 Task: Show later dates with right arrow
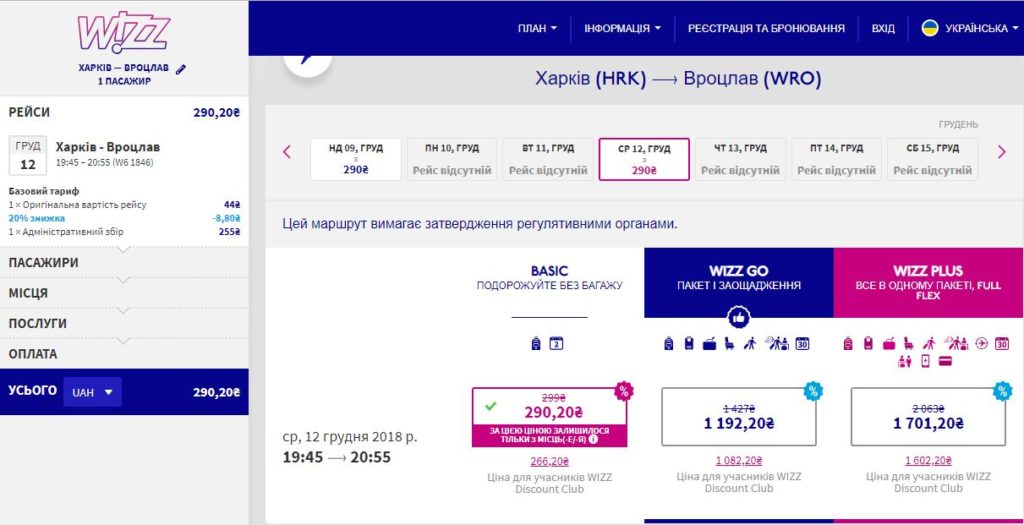tap(1002, 152)
